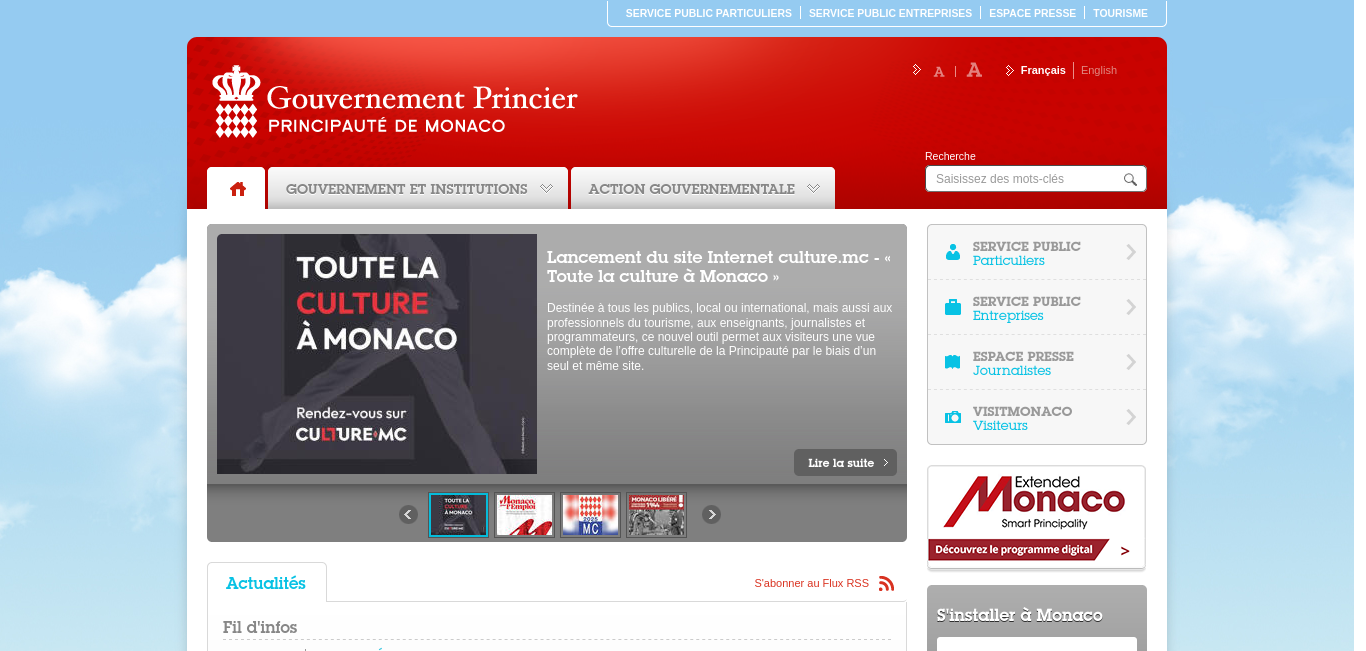Switch language to English
The width and height of the screenshot is (1366, 651).
click(1099, 70)
